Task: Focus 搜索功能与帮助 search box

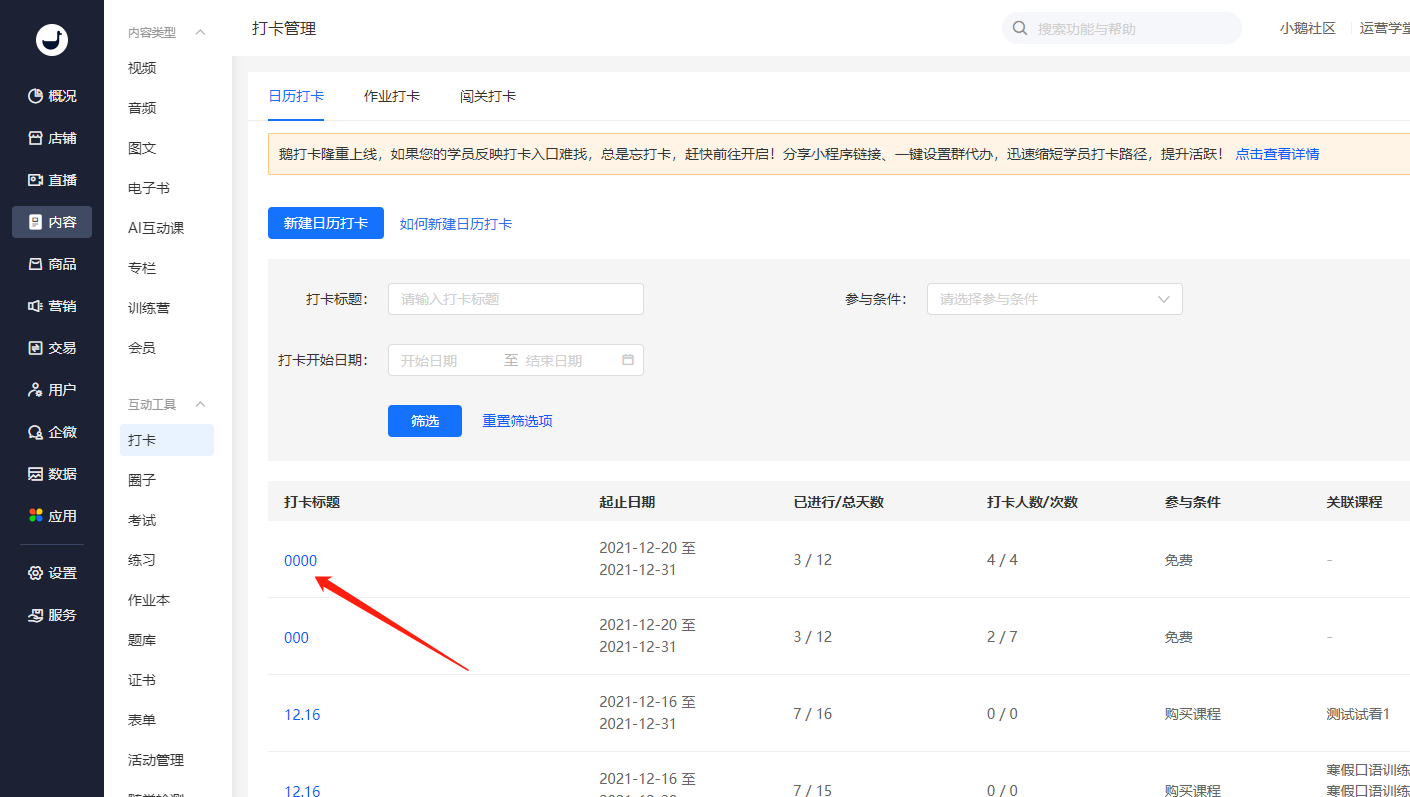Action: tap(1122, 28)
